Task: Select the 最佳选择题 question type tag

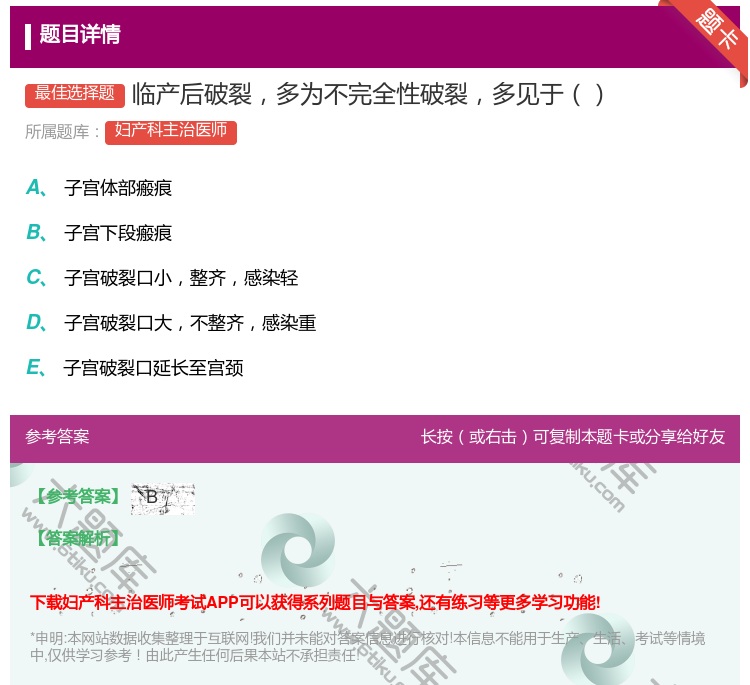Action: click(75, 94)
